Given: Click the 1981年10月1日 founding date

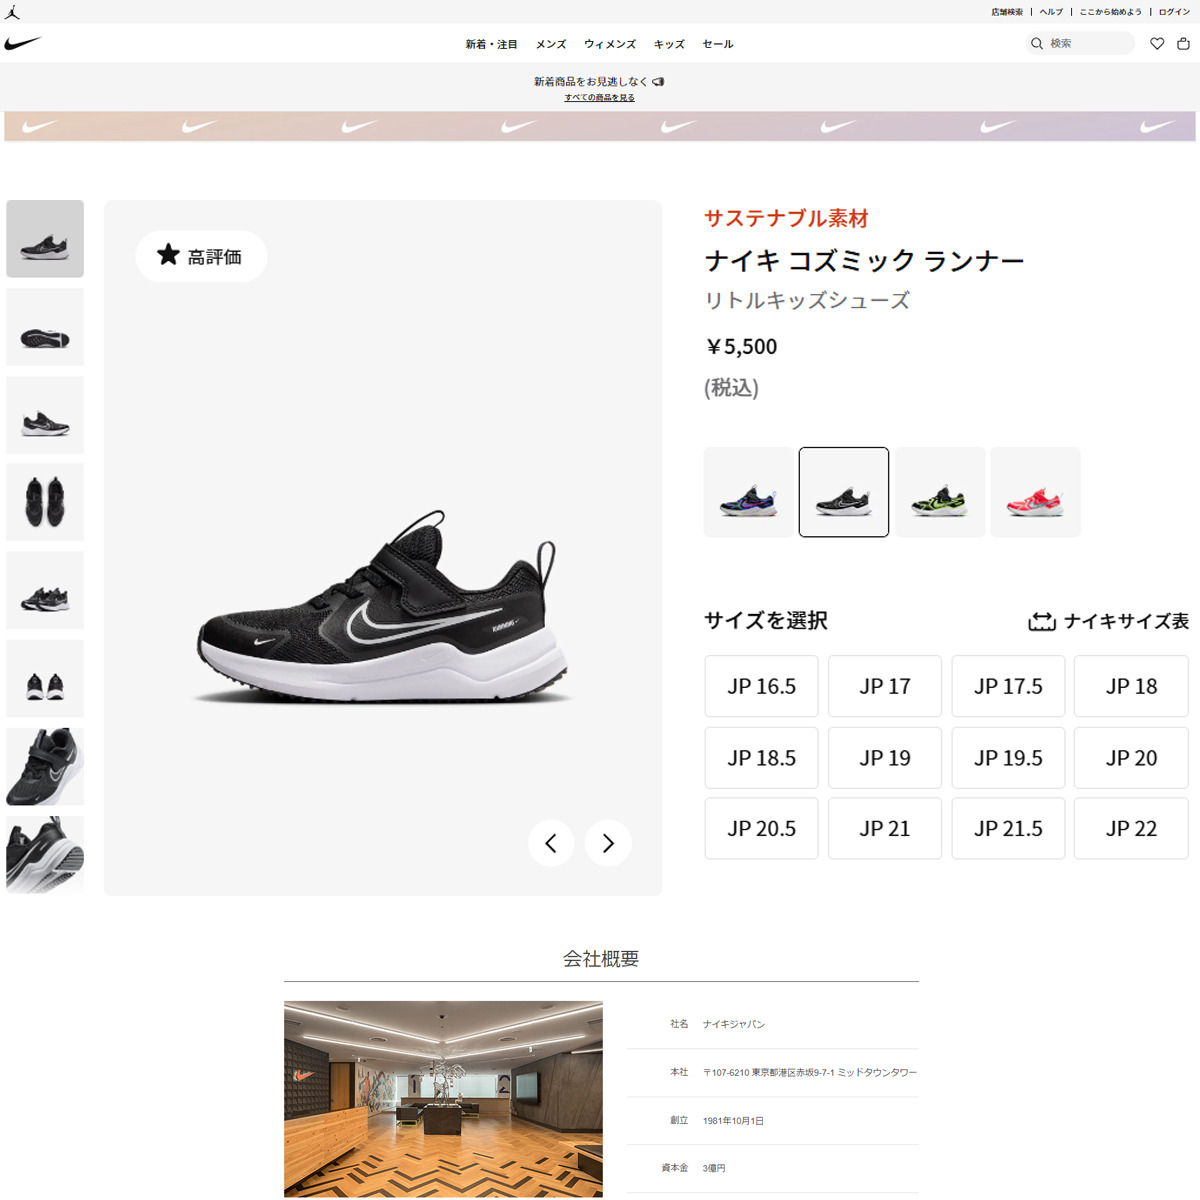Looking at the screenshot, I should (733, 1121).
